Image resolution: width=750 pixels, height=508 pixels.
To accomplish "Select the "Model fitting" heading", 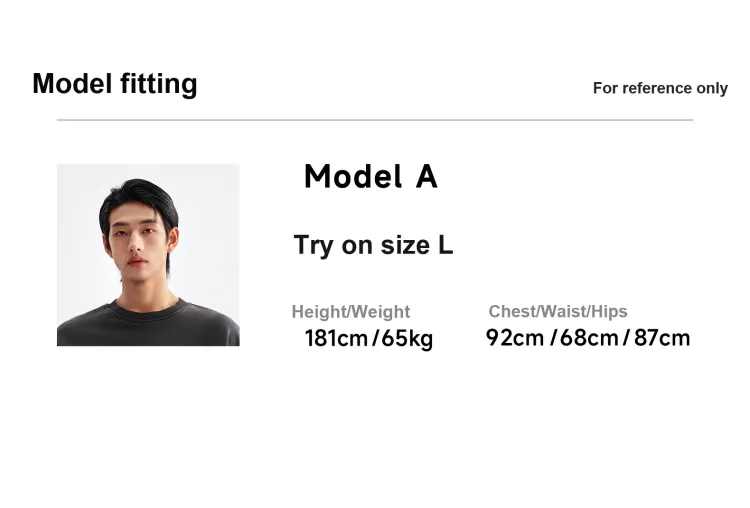I will tap(115, 84).
